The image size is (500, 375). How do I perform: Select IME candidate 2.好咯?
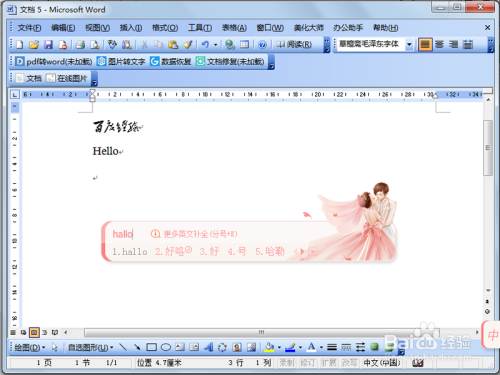point(173,251)
